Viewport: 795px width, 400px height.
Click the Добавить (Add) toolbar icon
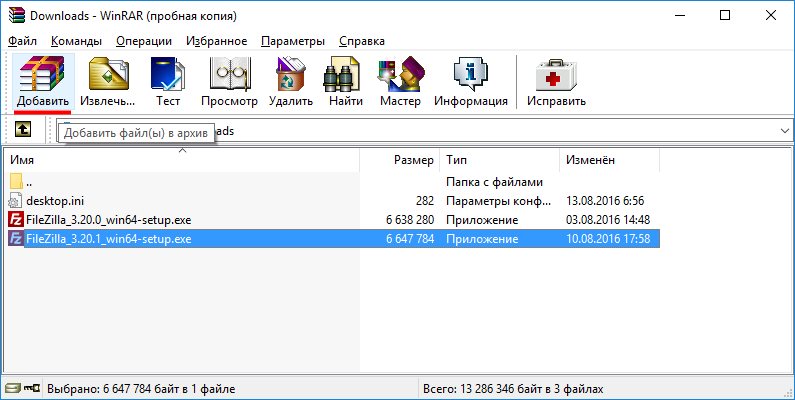tap(43, 74)
